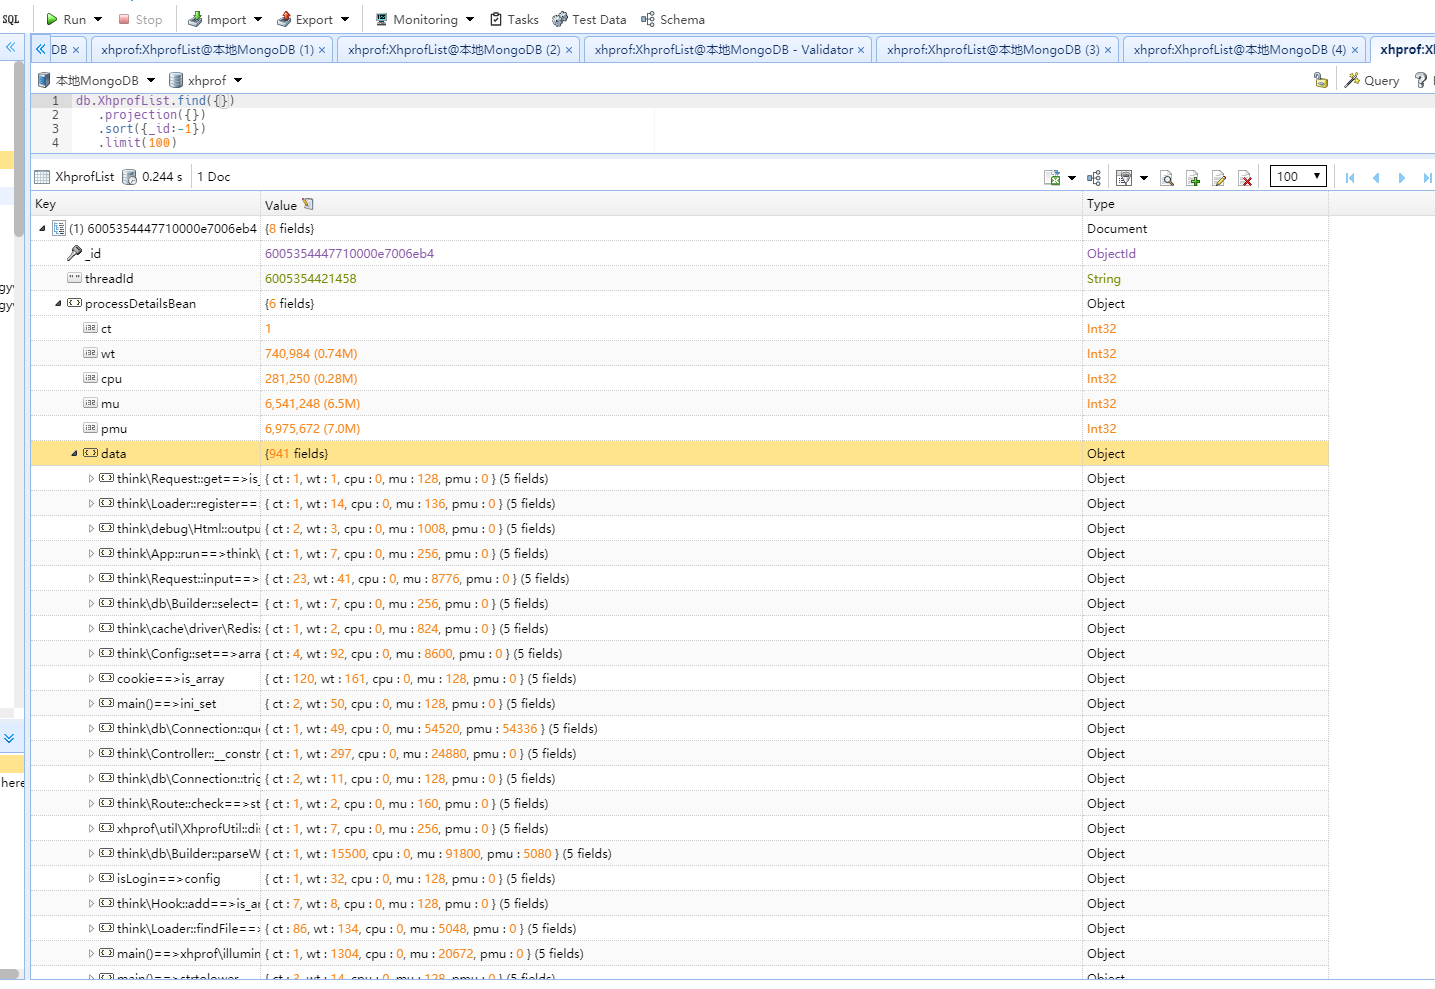Click the SQL icon in the toolbar

tap(11, 19)
